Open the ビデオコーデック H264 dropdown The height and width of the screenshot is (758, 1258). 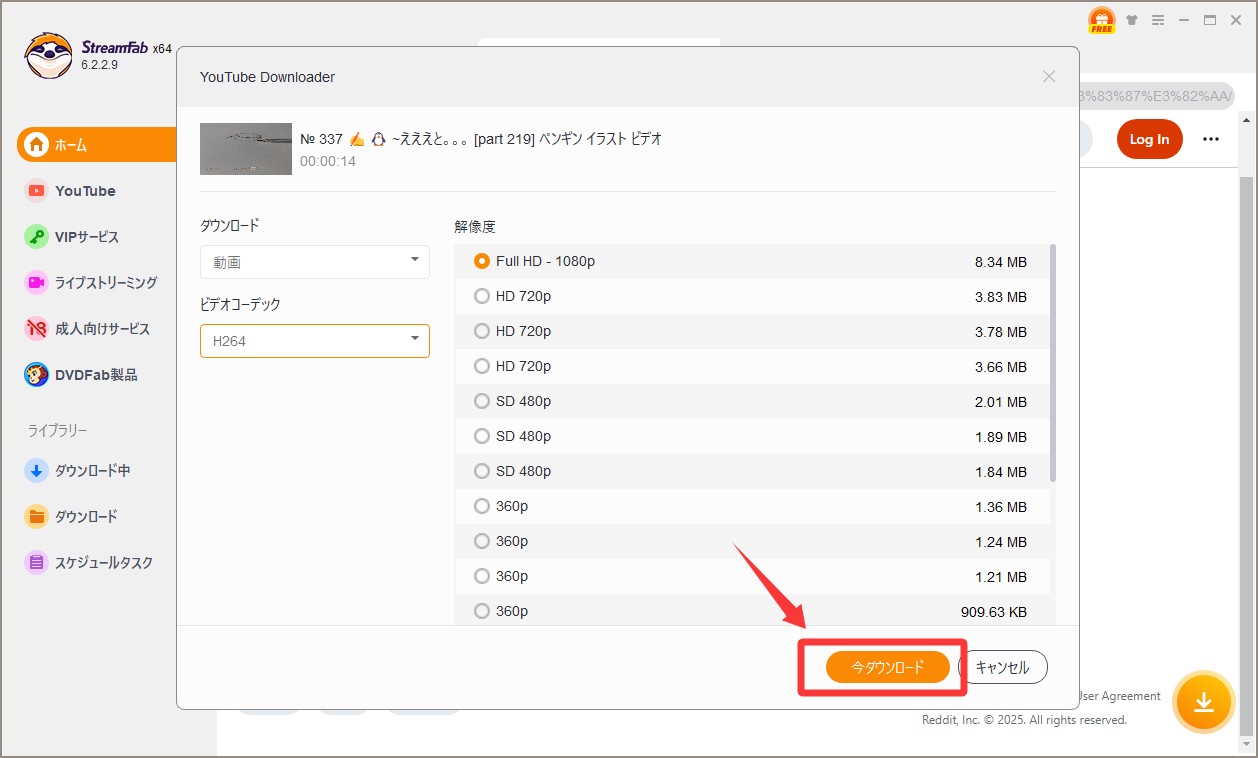315,341
